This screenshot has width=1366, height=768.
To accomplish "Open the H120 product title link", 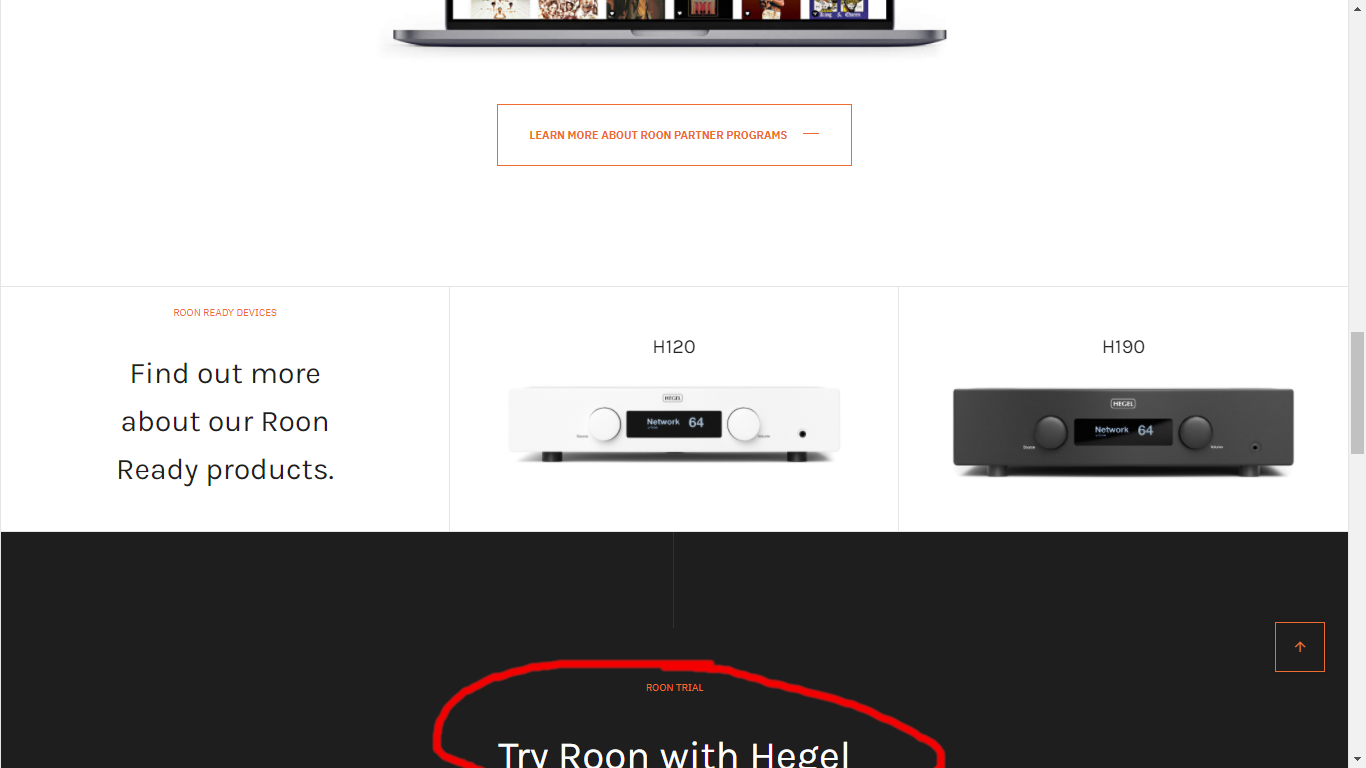I will (x=674, y=347).
